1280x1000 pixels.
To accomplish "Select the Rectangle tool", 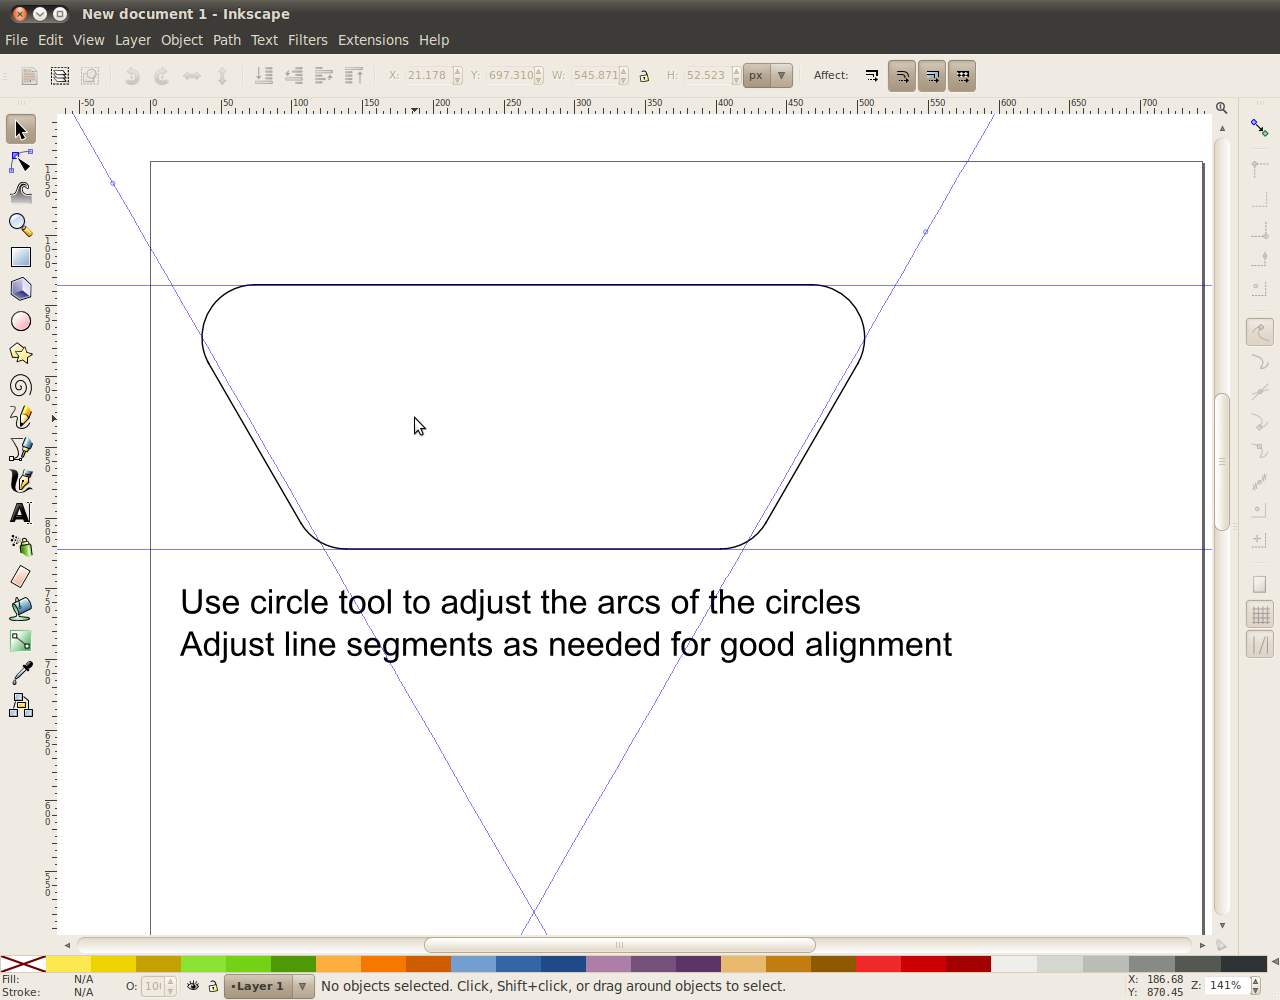I will (x=21, y=257).
